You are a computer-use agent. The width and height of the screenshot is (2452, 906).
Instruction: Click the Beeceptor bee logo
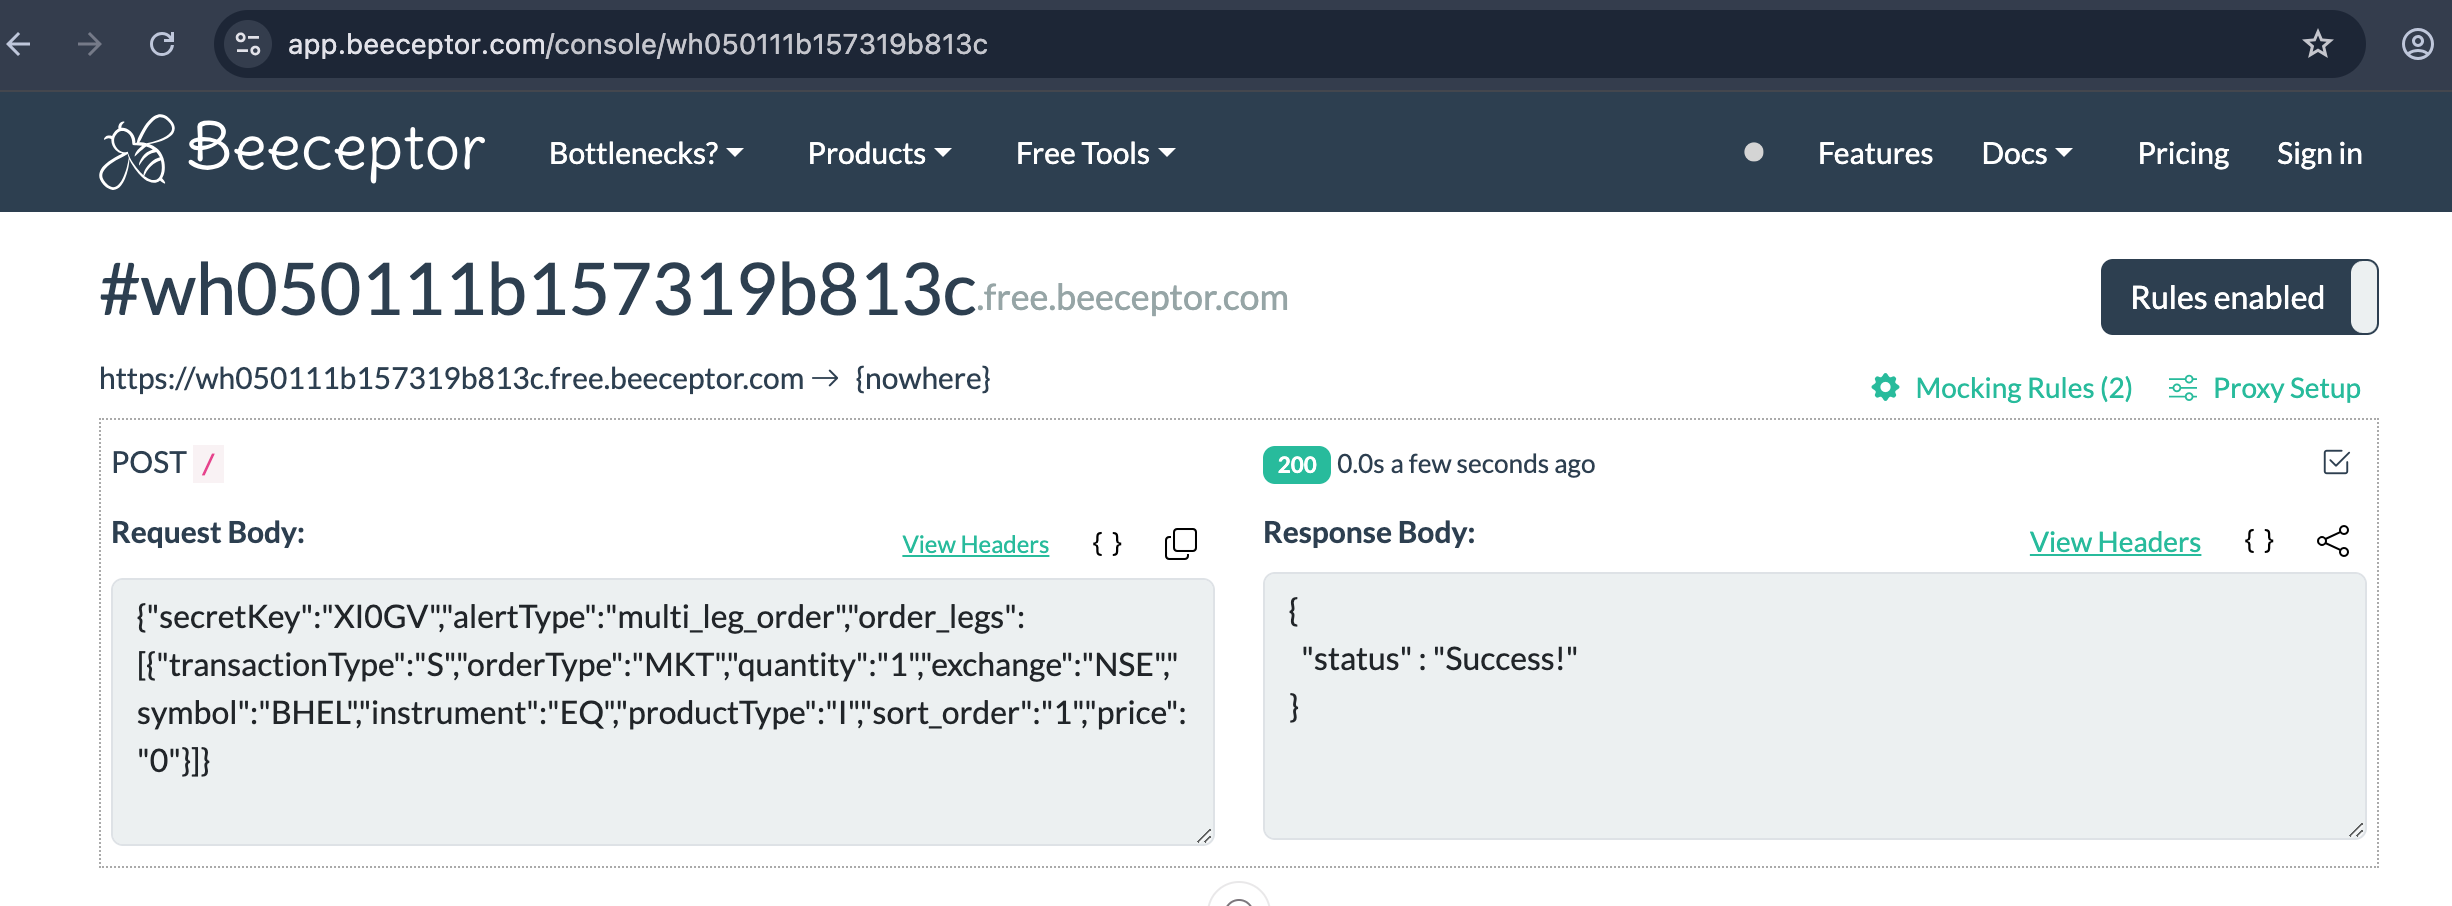(137, 152)
